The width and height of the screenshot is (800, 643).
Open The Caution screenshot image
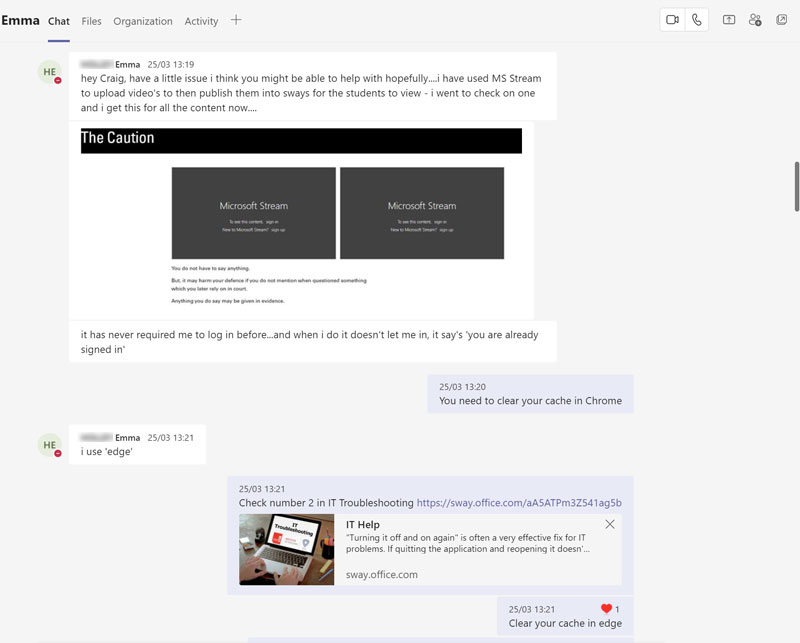point(301,219)
